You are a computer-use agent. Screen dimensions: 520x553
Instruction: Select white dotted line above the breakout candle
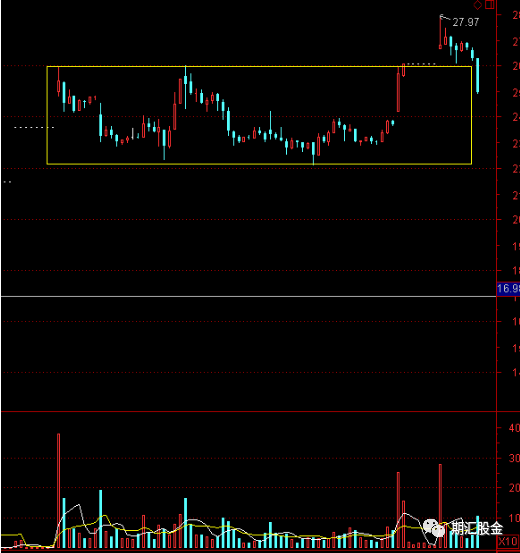point(421,64)
